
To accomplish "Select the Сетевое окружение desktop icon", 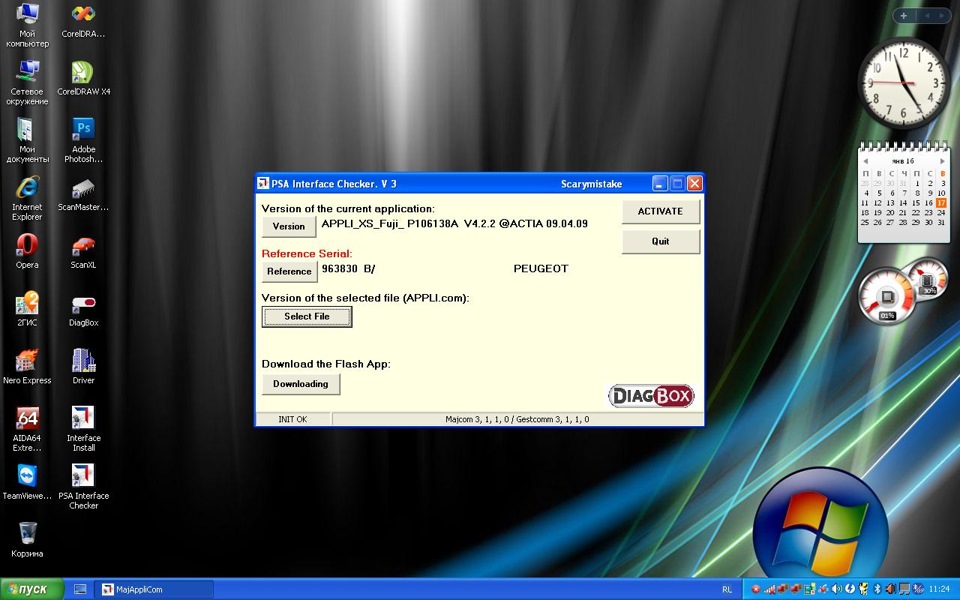I will pyautogui.click(x=27, y=83).
